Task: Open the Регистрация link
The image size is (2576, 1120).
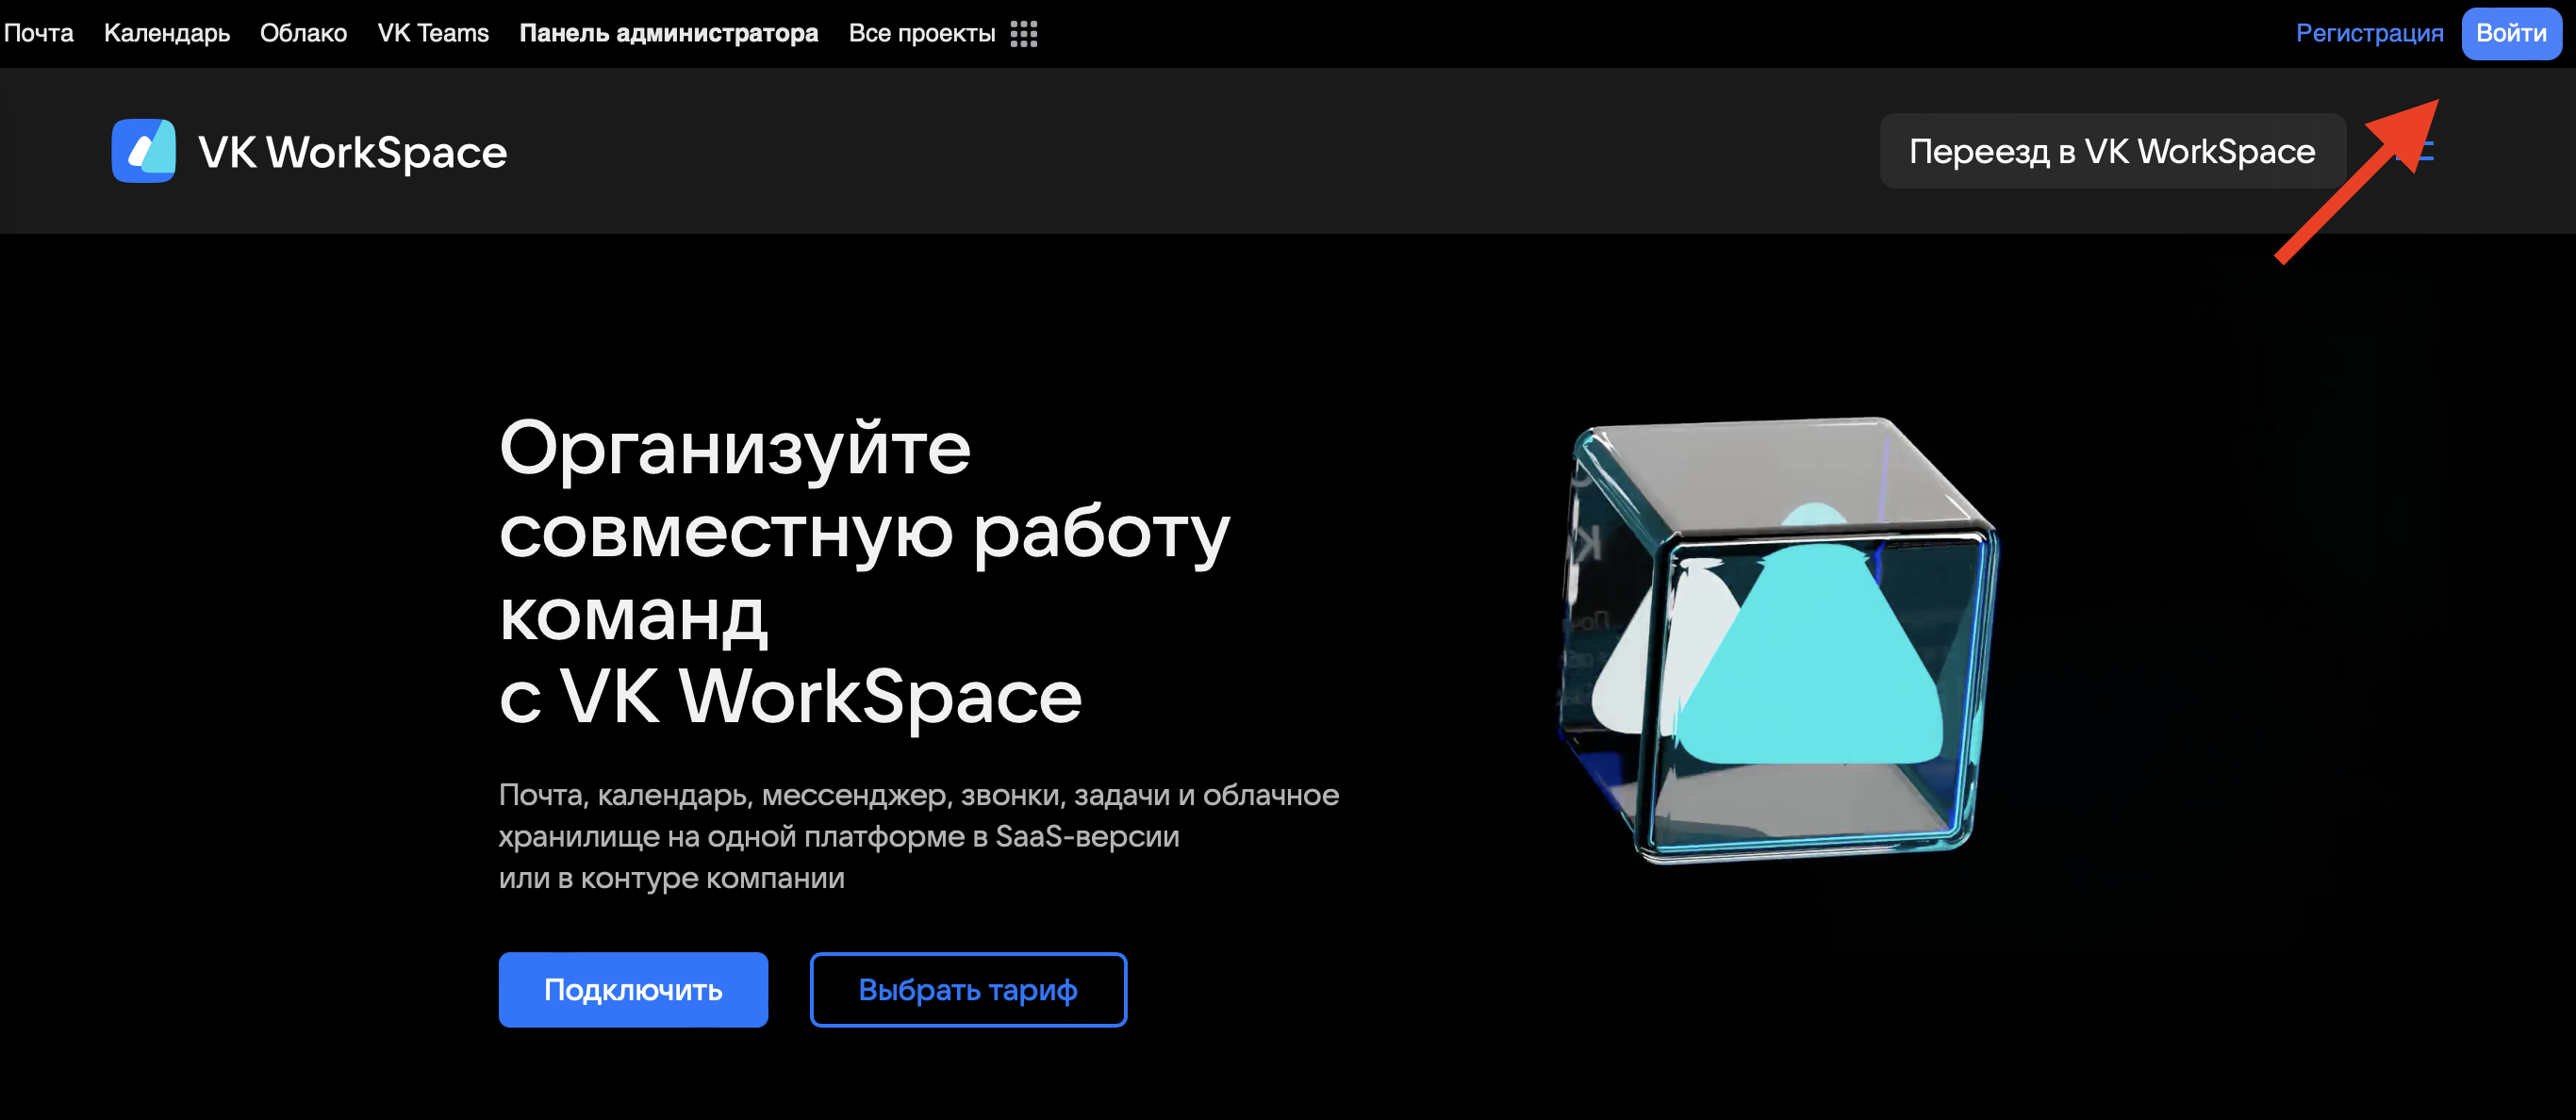Action: [2369, 33]
